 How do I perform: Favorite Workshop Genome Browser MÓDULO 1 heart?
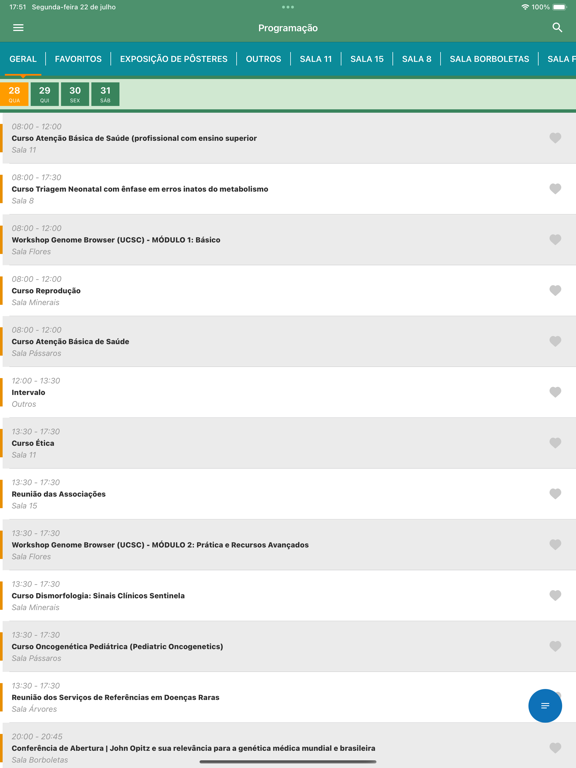point(555,240)
